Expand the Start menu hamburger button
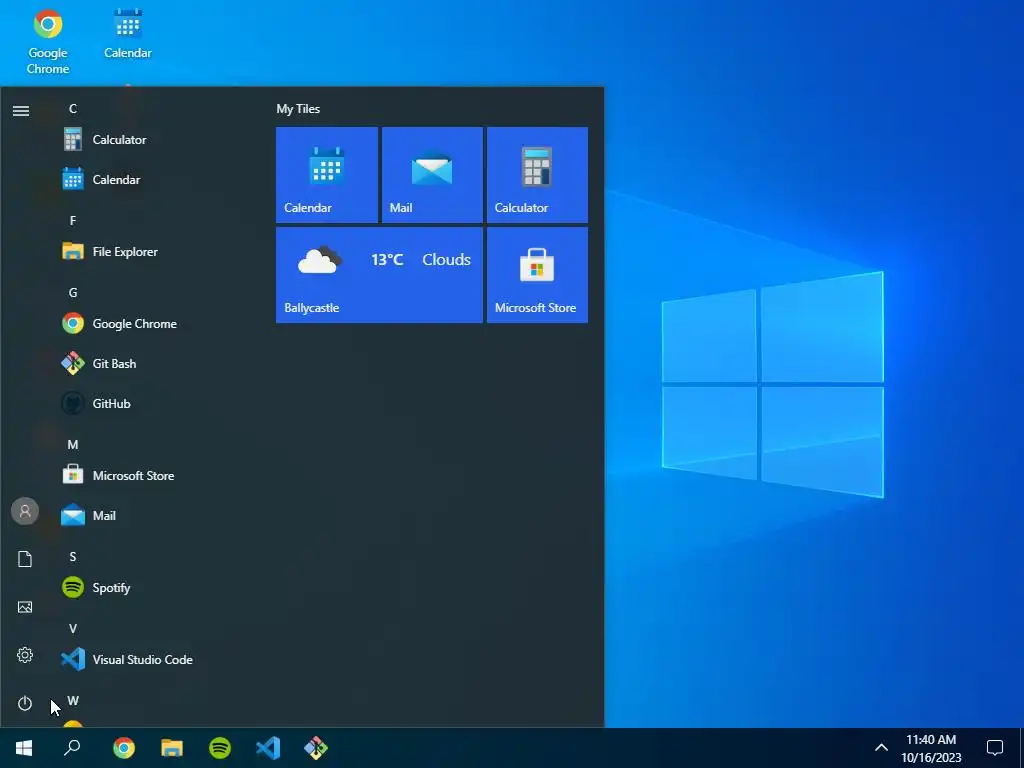The height and width of the screenshot is (768, 1024). coord(21,111)
